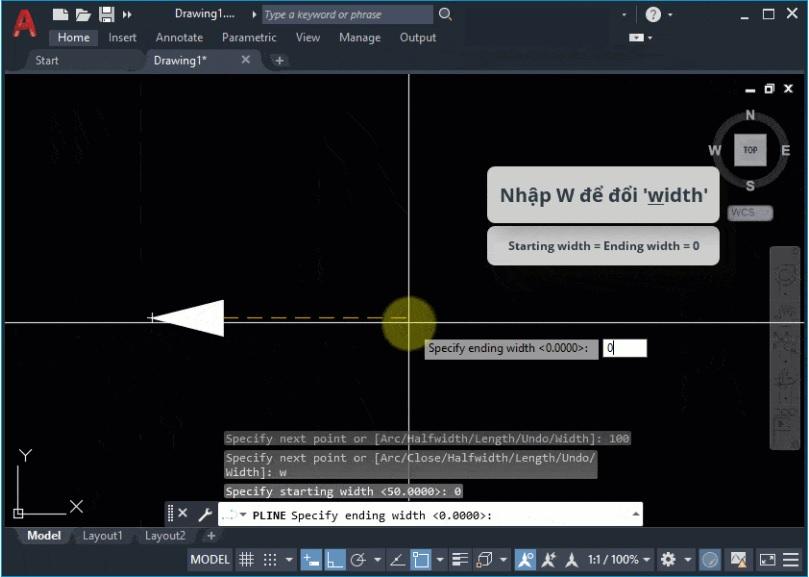Open the AutoCAD application menu logo
This screenshot has height=577, width=809.
click(x=25, y=23)
